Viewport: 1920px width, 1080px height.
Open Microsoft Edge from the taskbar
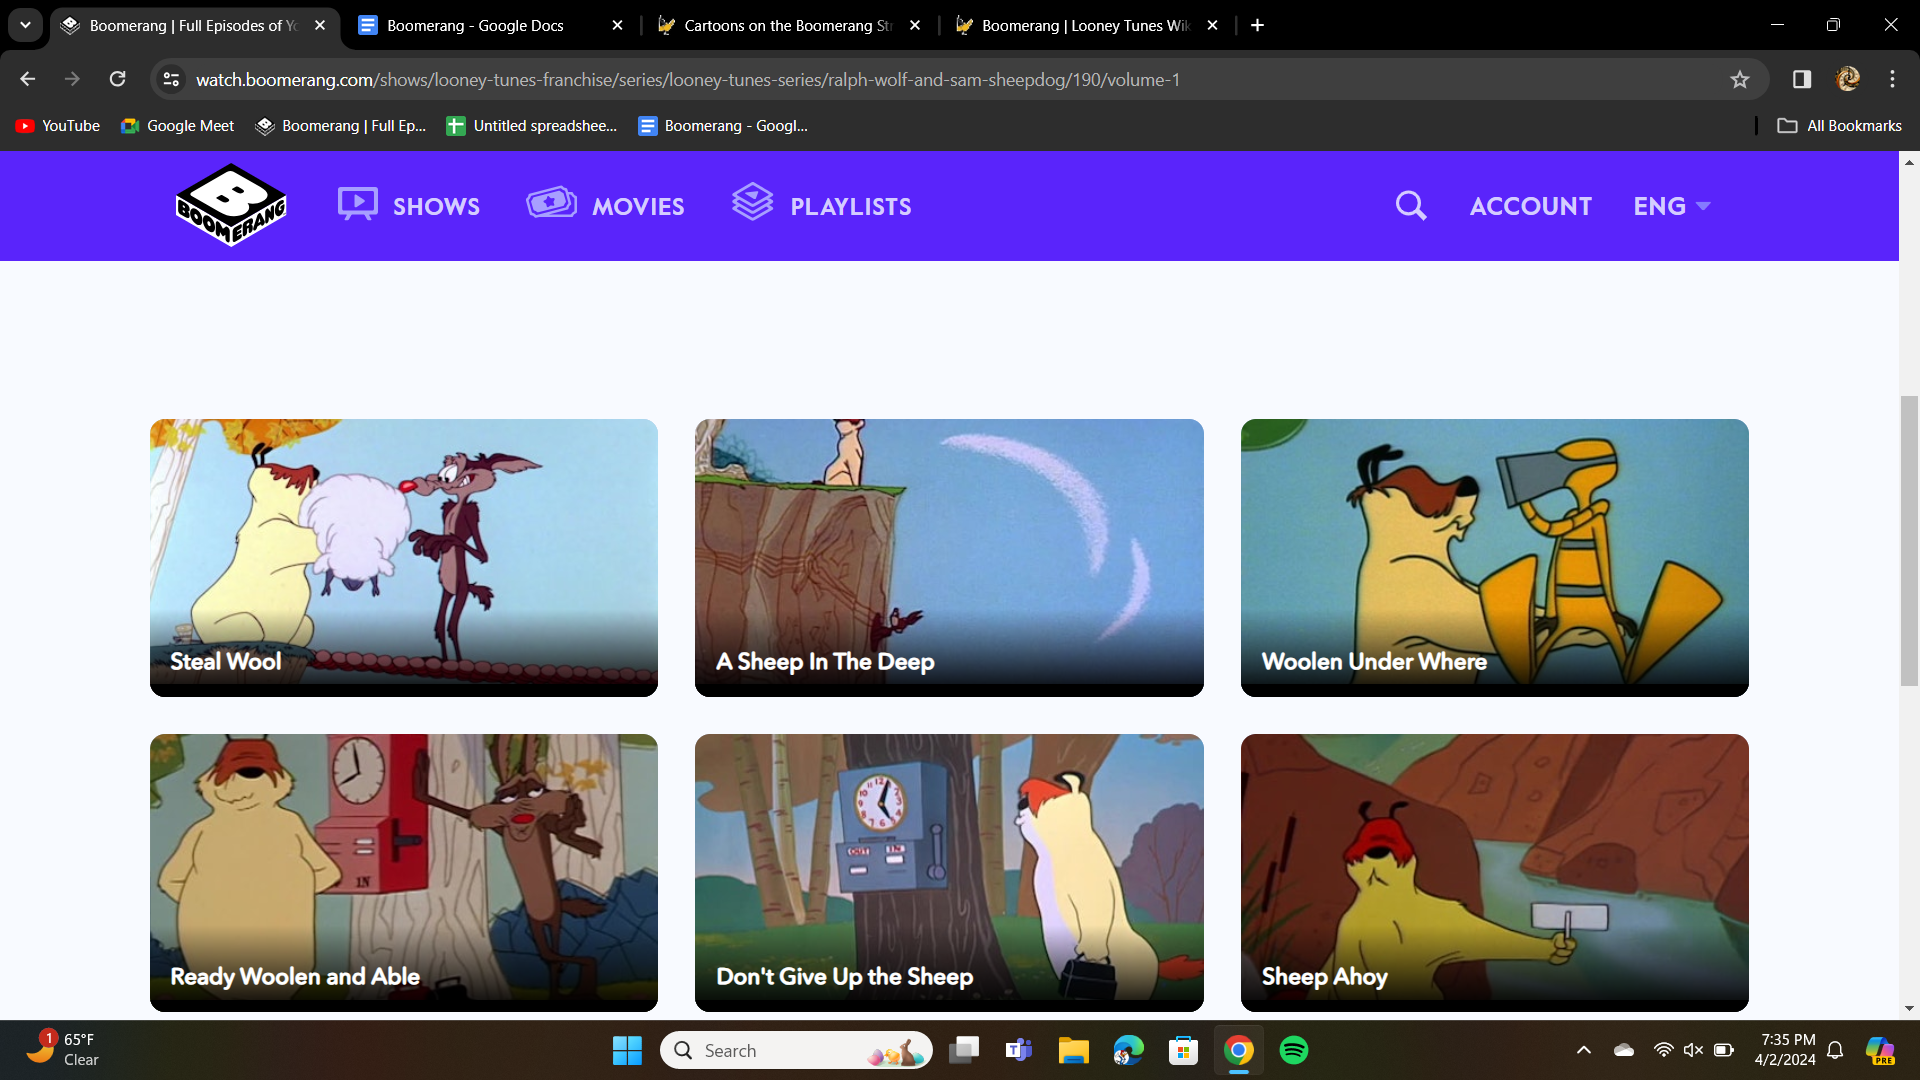click(1129, 1050)
